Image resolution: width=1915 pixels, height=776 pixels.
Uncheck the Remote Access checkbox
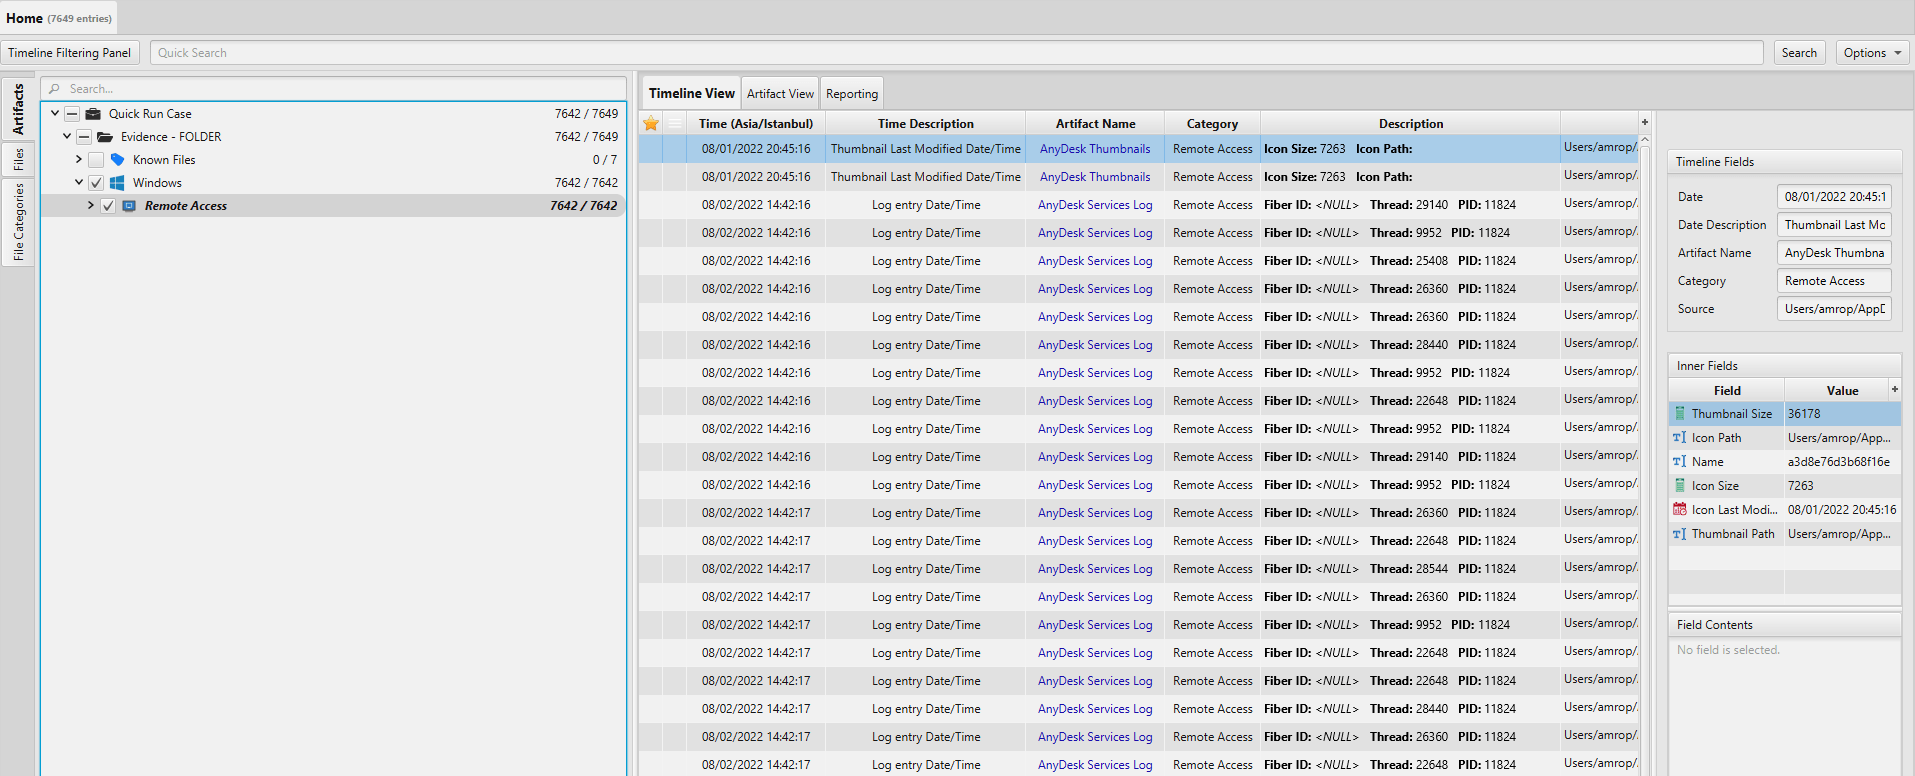(108, 206)
